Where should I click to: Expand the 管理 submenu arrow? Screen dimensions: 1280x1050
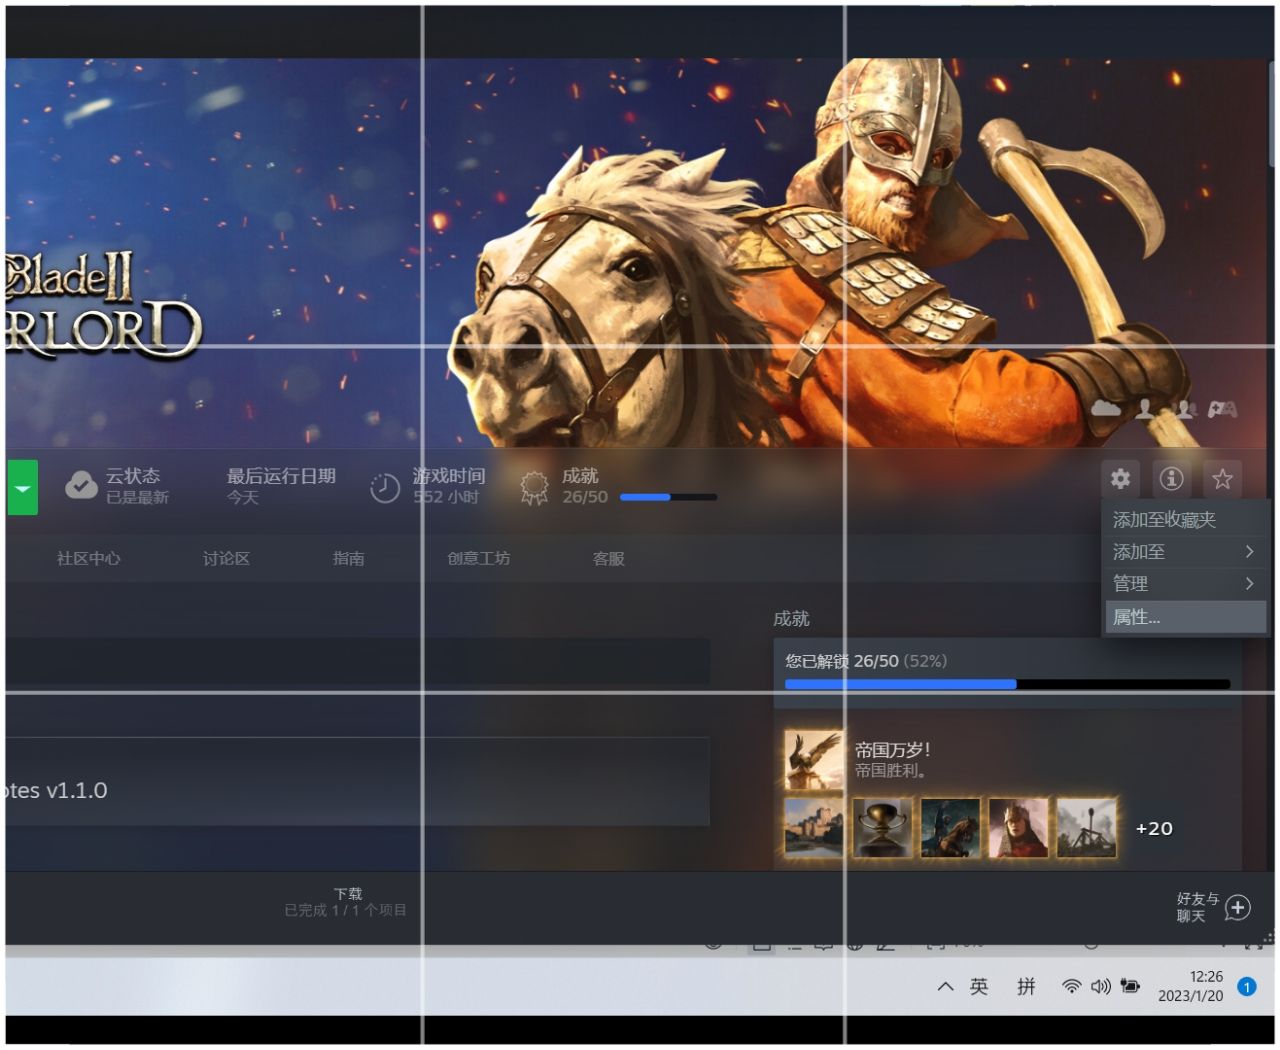[x=1249, y=583]
